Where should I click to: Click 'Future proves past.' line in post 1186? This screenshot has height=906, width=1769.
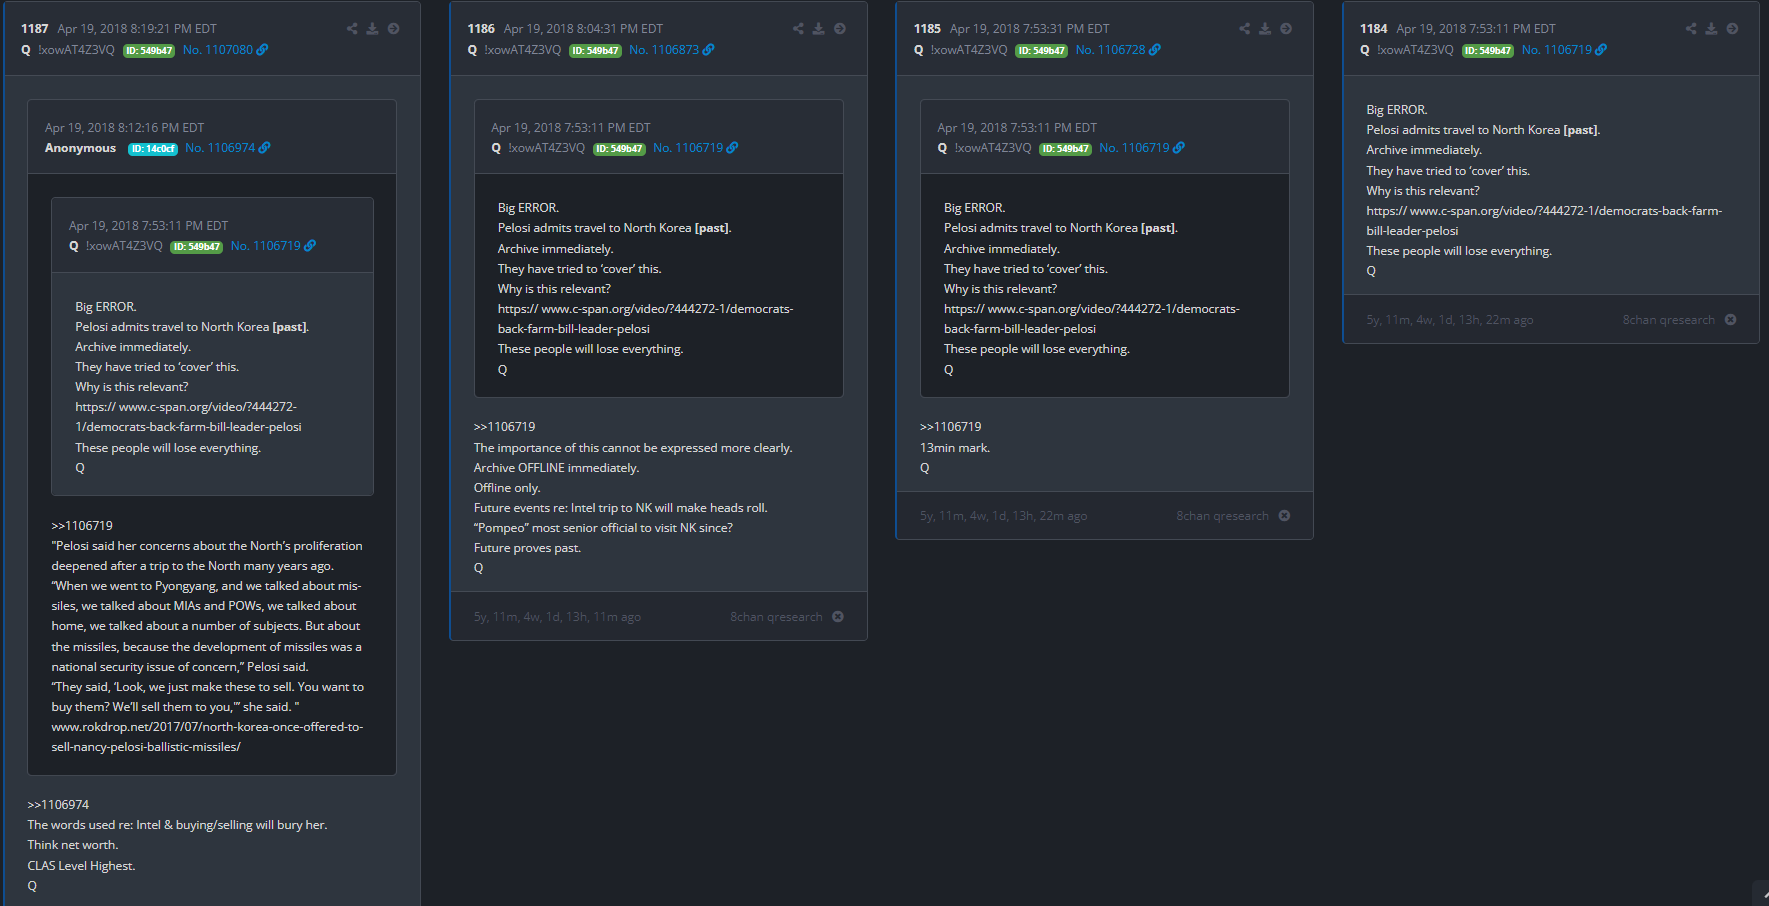tap(527, 548)
